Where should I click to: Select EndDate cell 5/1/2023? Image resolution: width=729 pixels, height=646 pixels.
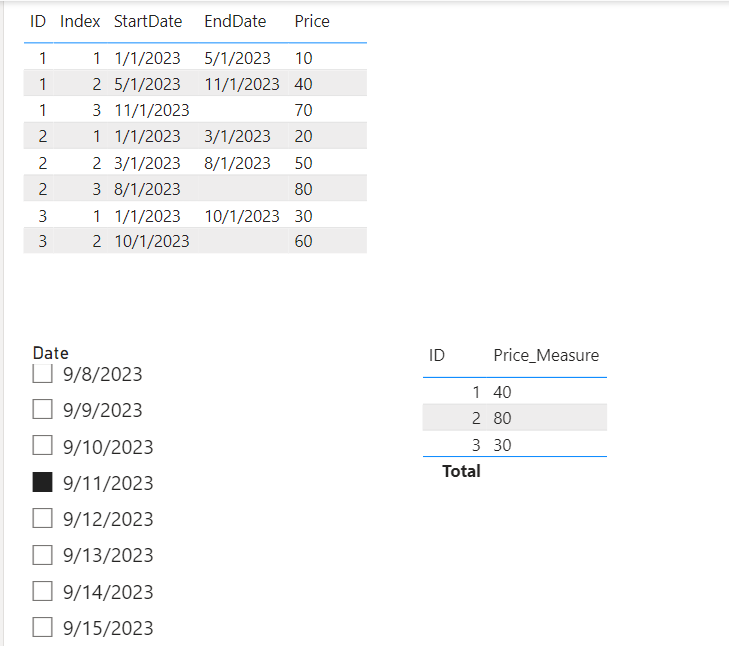pyautogui.click(x=237, y=58)
